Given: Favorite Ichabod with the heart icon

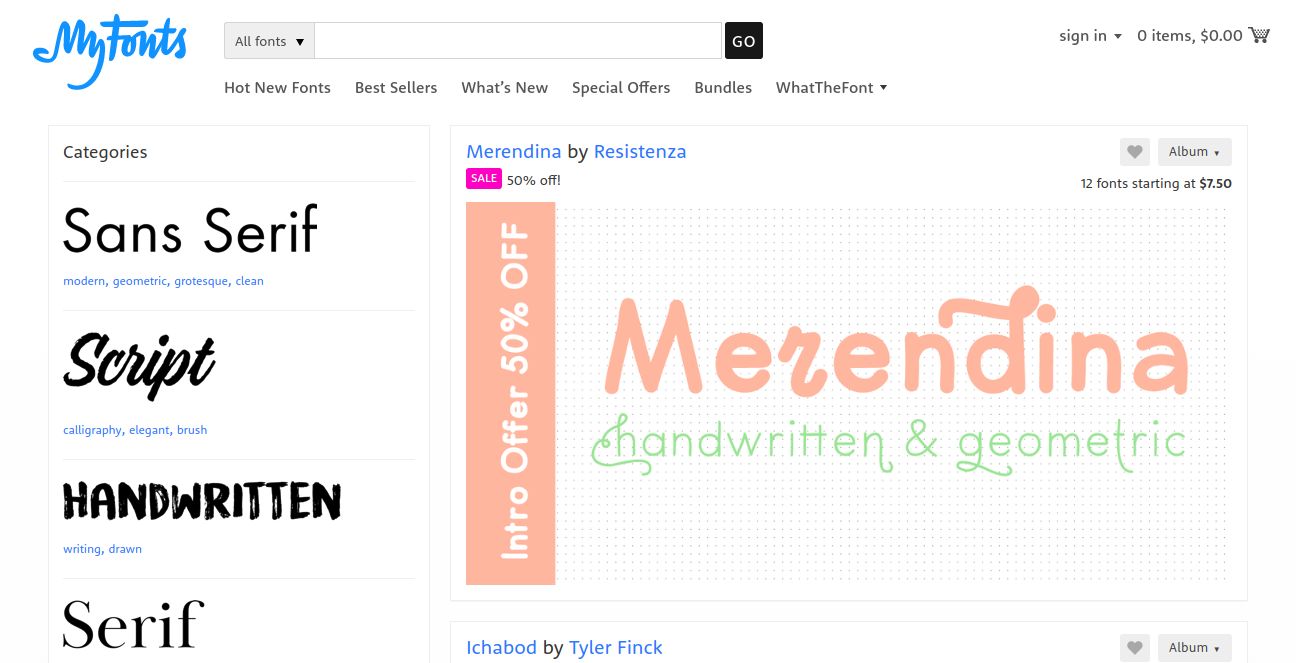Looking at the screenshot, I should point(1134,648).
